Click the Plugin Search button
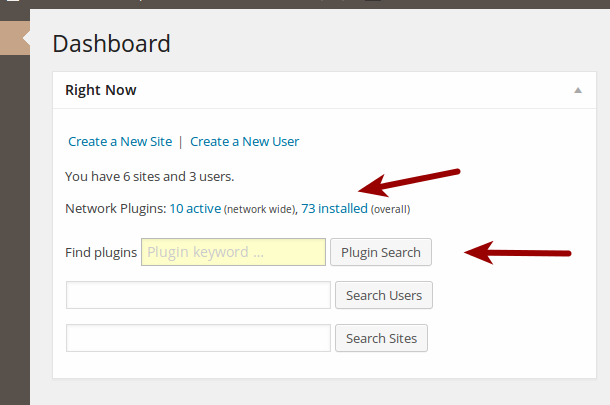 381,252
